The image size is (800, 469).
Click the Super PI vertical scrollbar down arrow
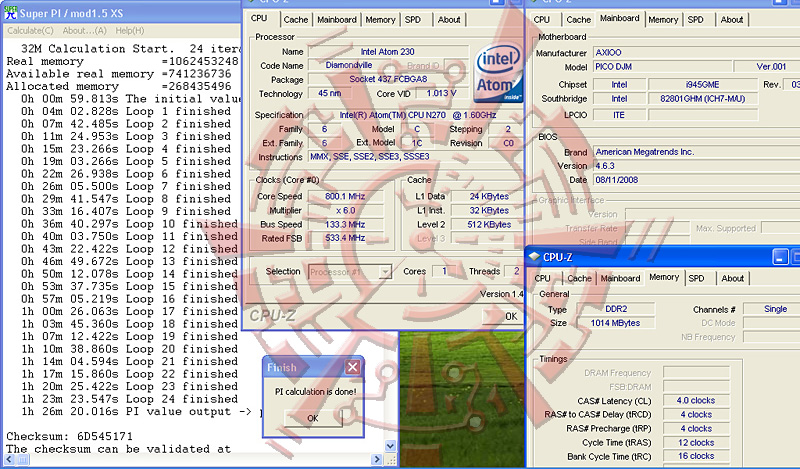pyautogui.click(x=390, y=446)
